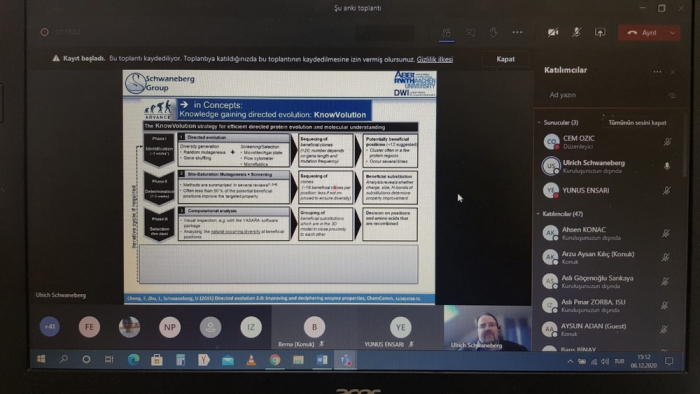Click the share screen icon
Screen dimensions: 700x394
coord(600,33)
